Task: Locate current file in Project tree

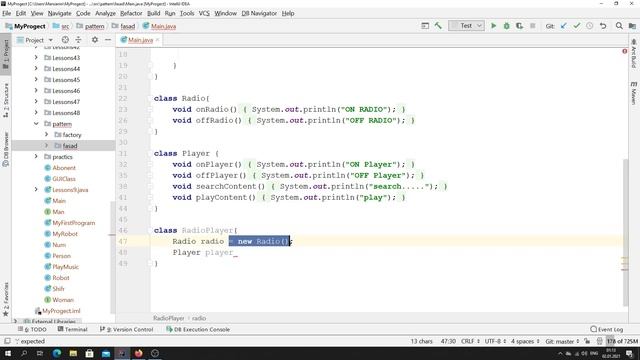Action: (65, 40)
